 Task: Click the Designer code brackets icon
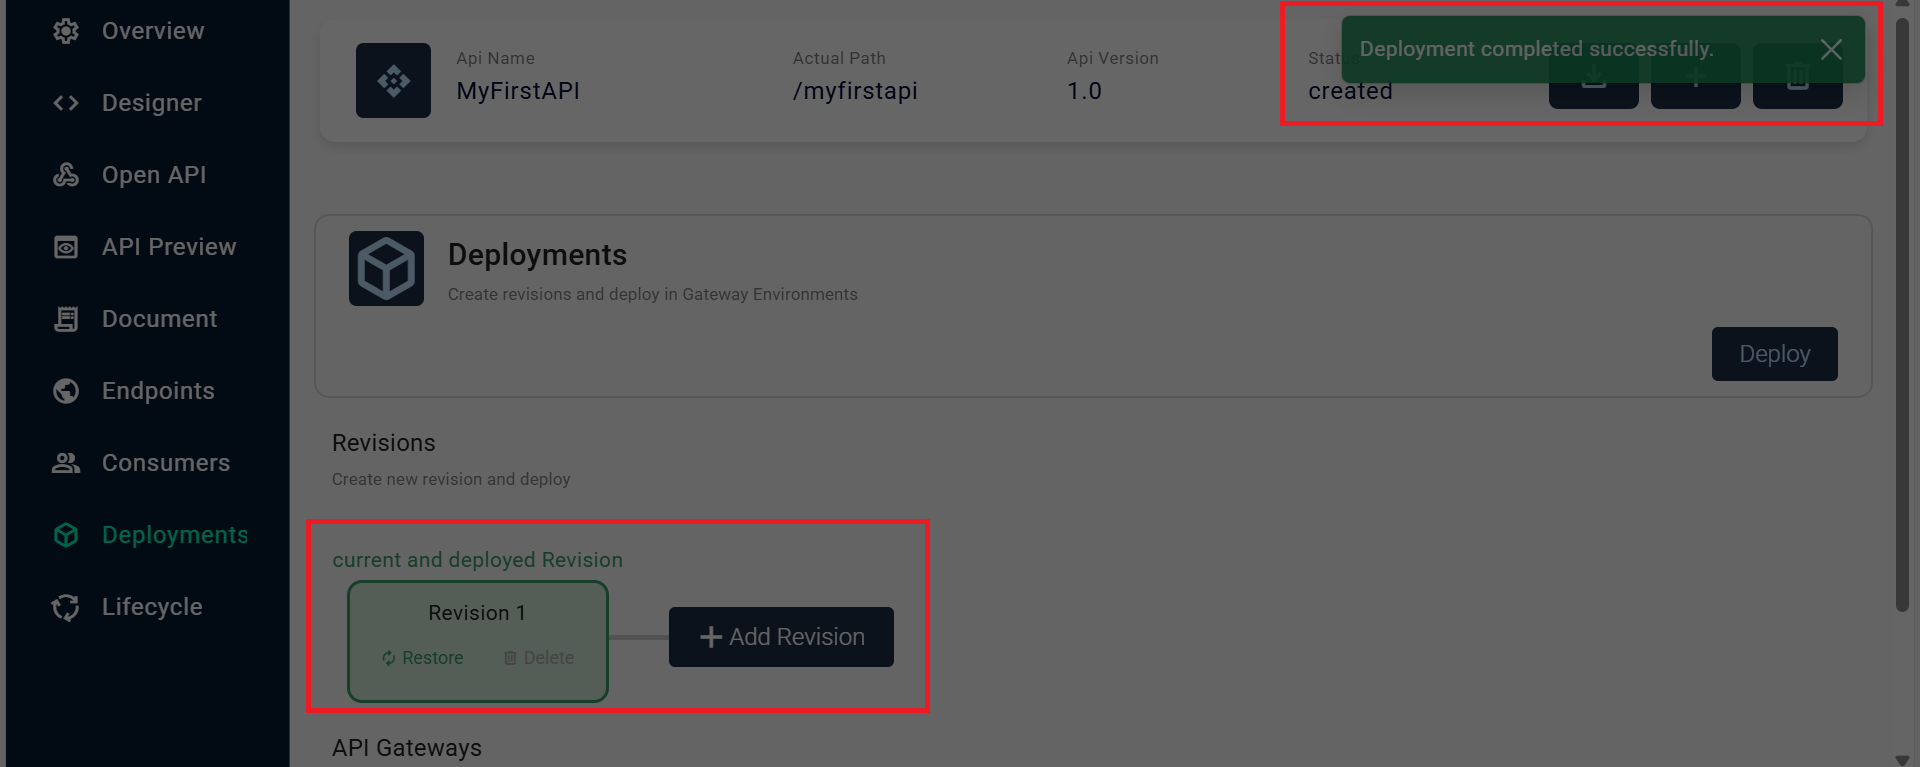click(x=66, y=103)
